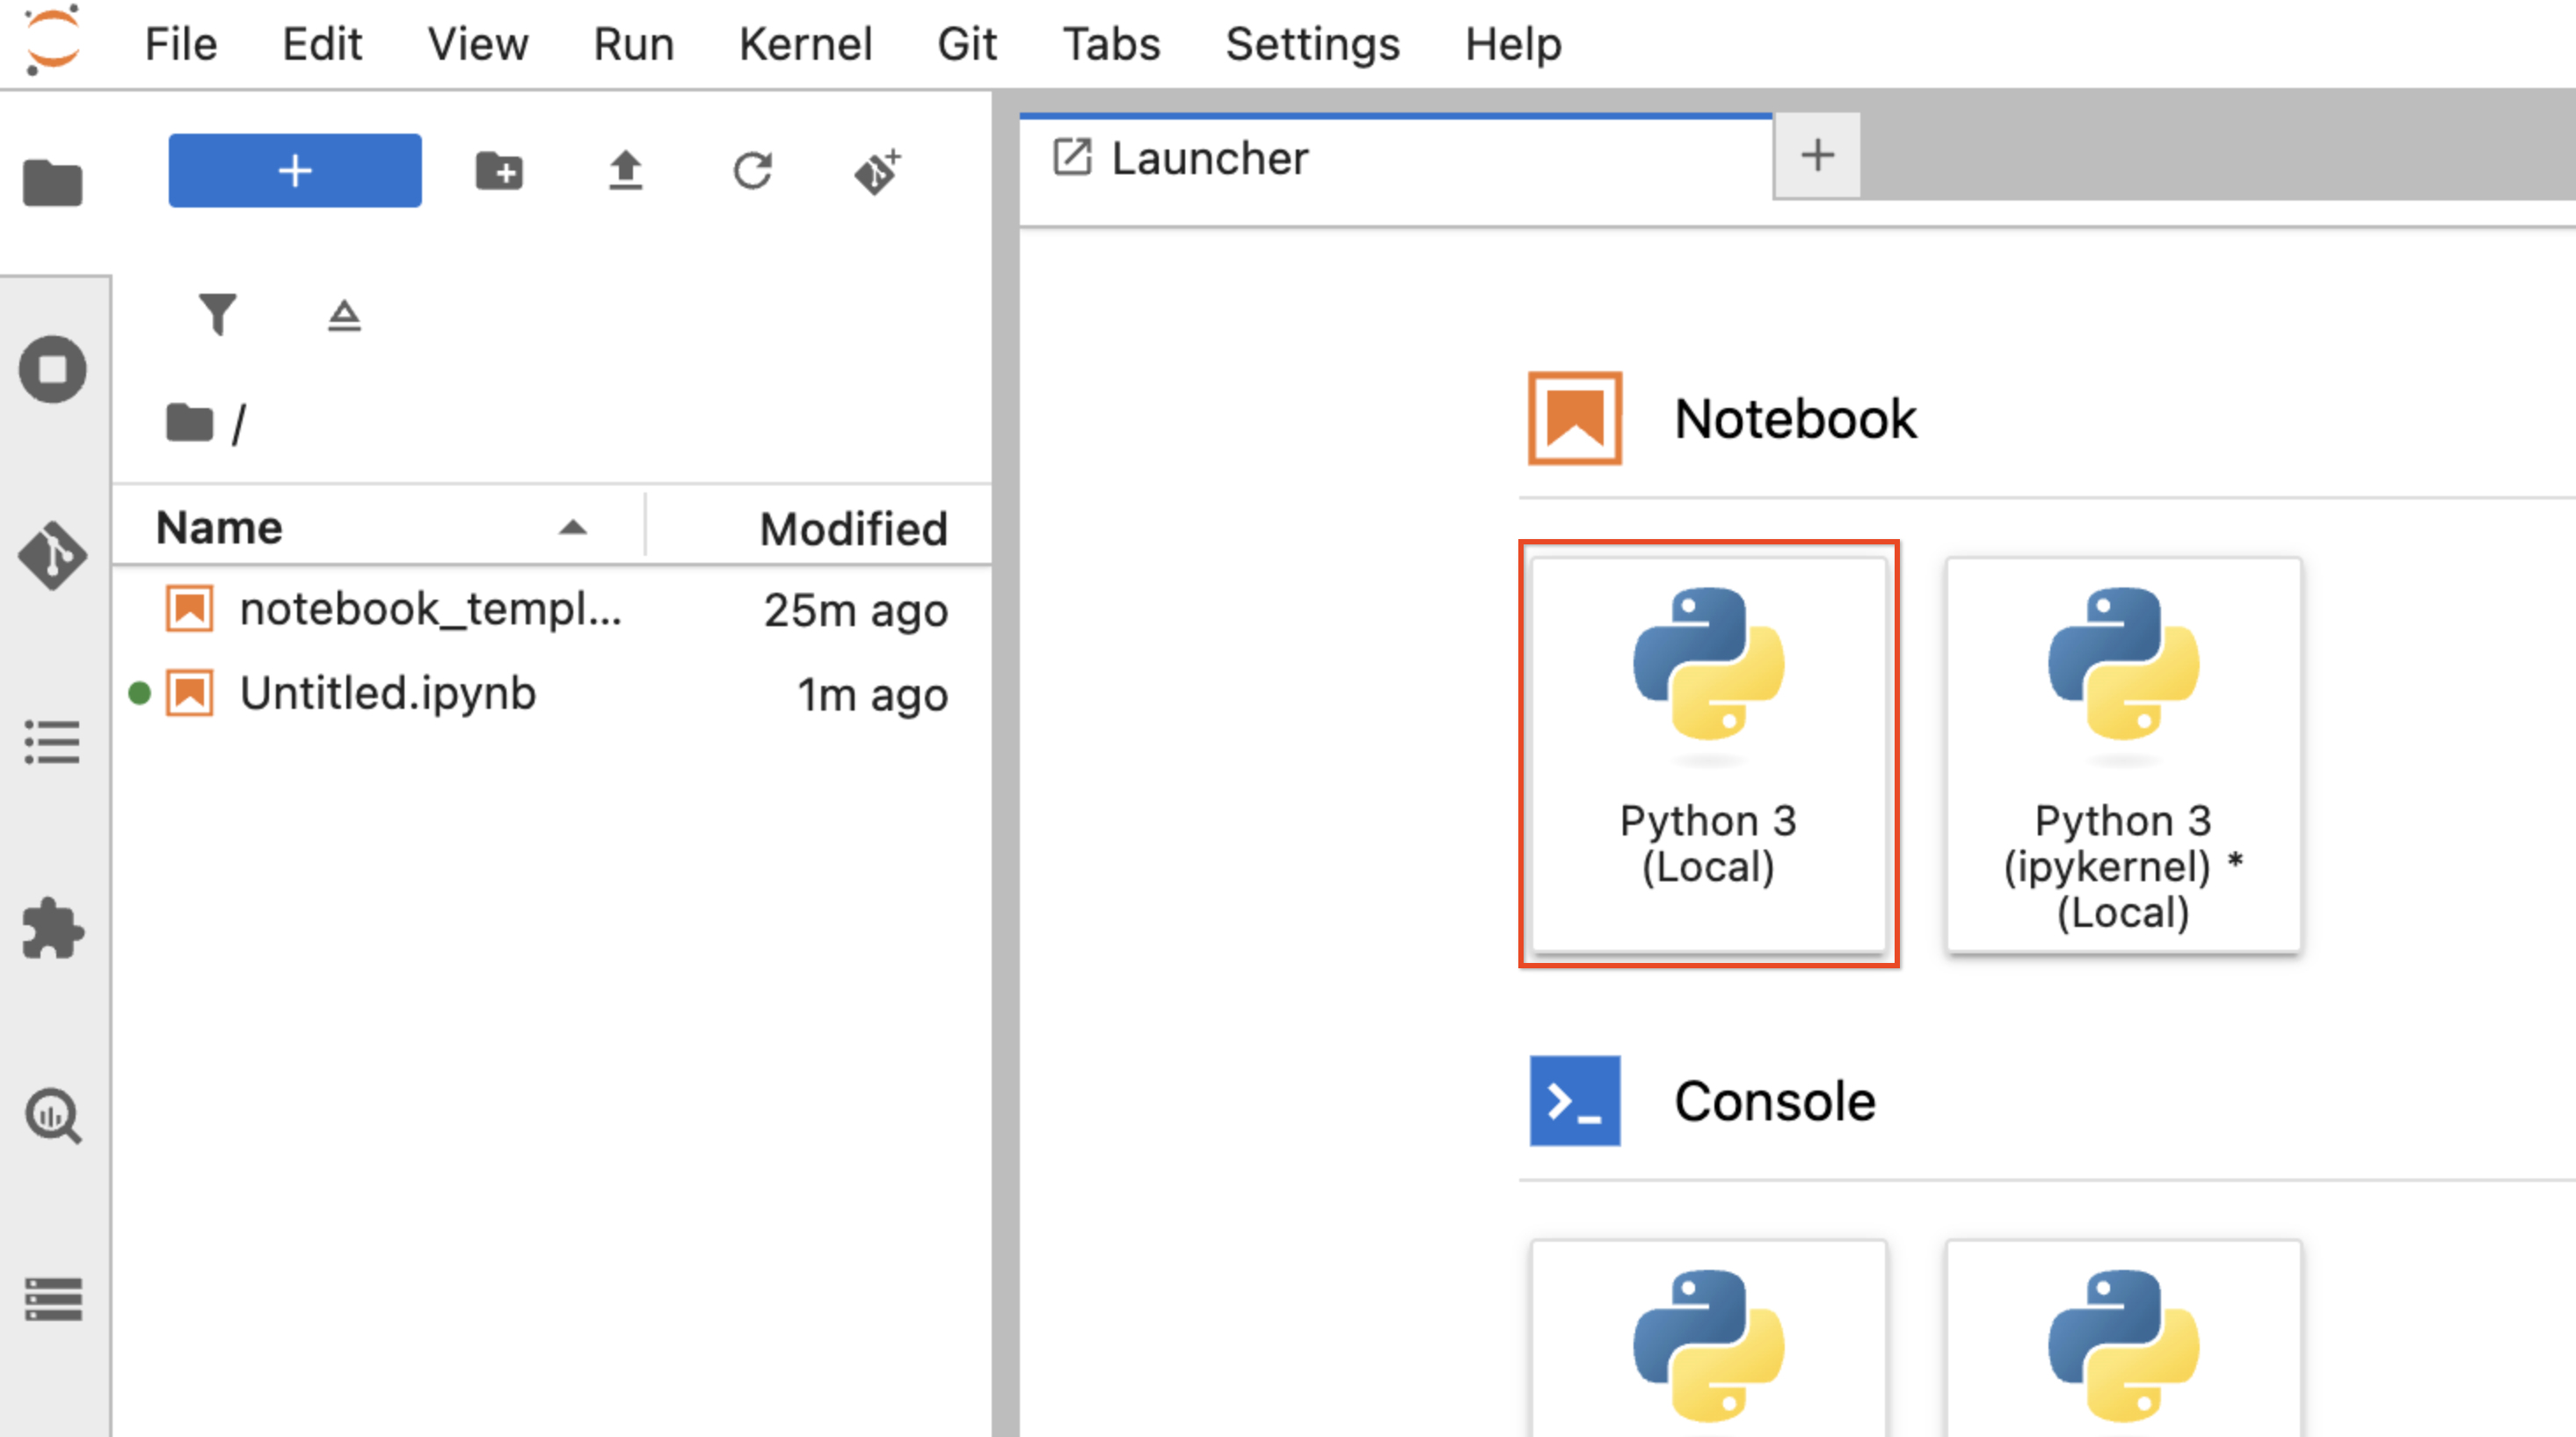
Task: Click the Jupyter logo icon
Action: (x=52, y=41)
